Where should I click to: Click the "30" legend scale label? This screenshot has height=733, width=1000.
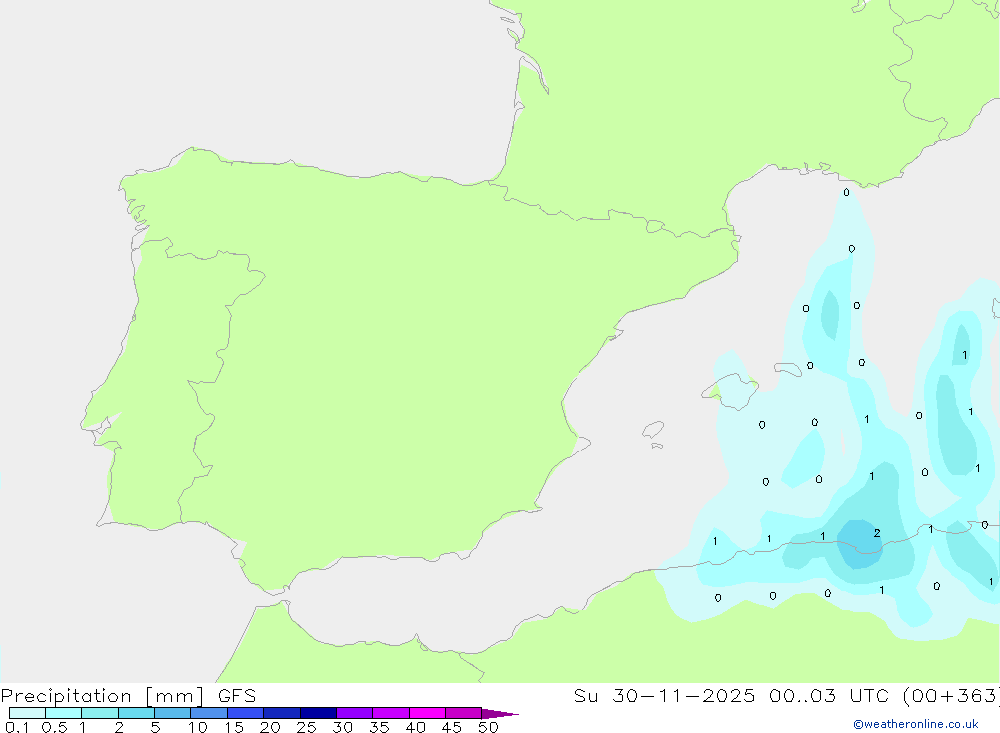pos(342,727)
